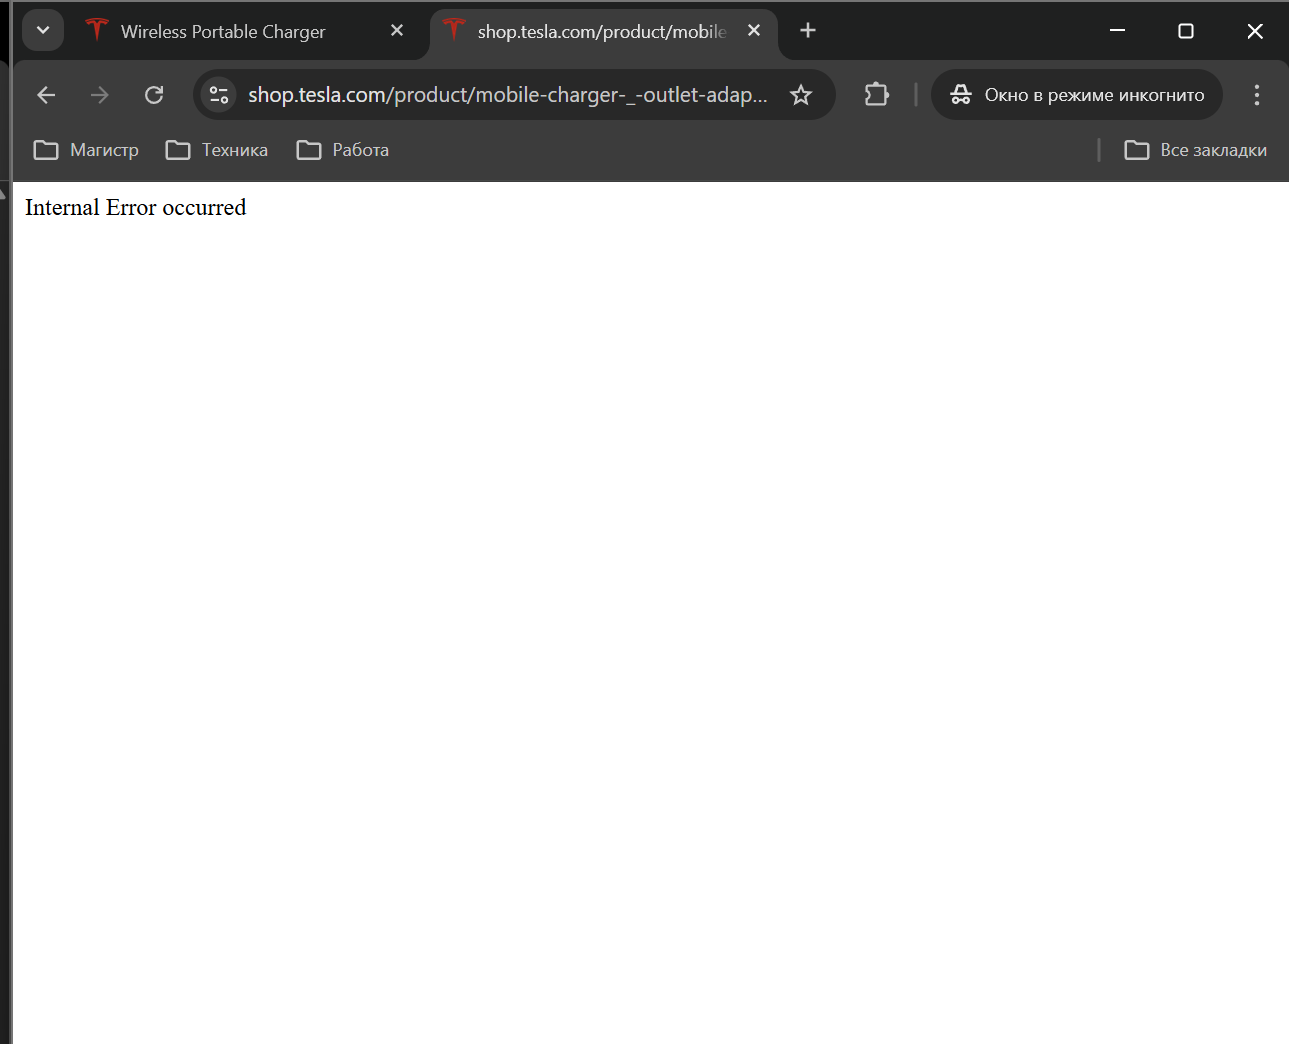Bookmark this page with star icon

click(x=801, y=95)
